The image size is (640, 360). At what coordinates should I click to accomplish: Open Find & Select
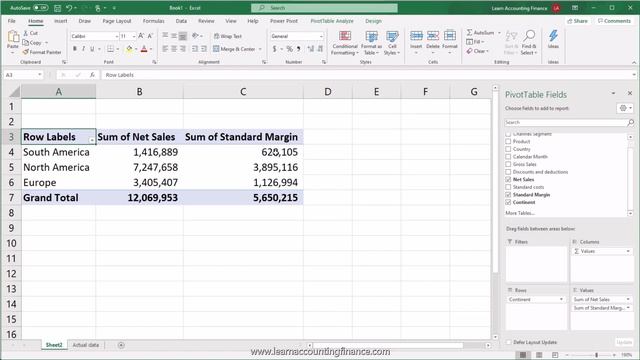[529, 43]
